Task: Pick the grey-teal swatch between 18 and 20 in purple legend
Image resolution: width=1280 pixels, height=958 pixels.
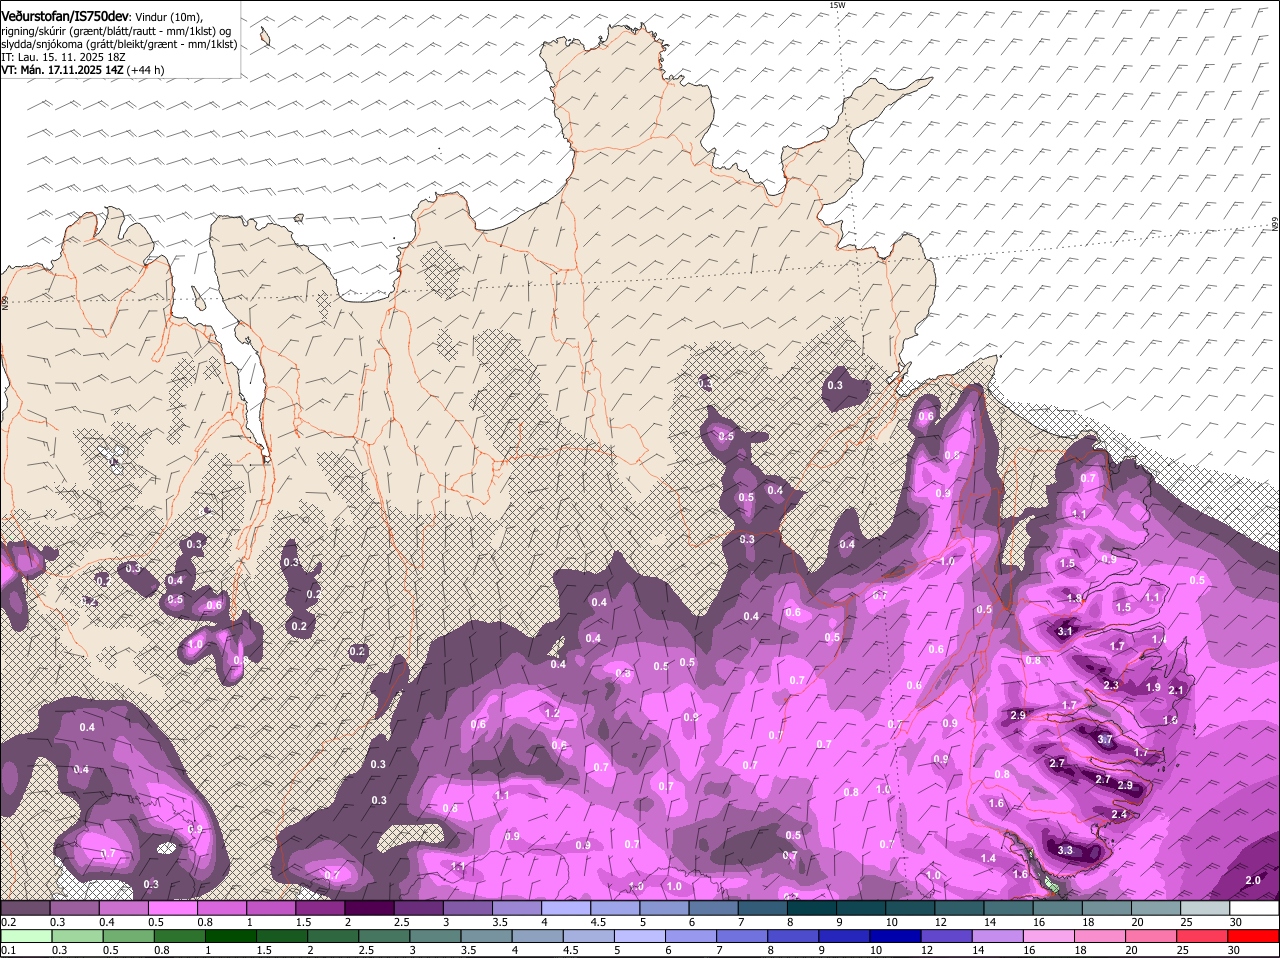Action: (1107, 908)
